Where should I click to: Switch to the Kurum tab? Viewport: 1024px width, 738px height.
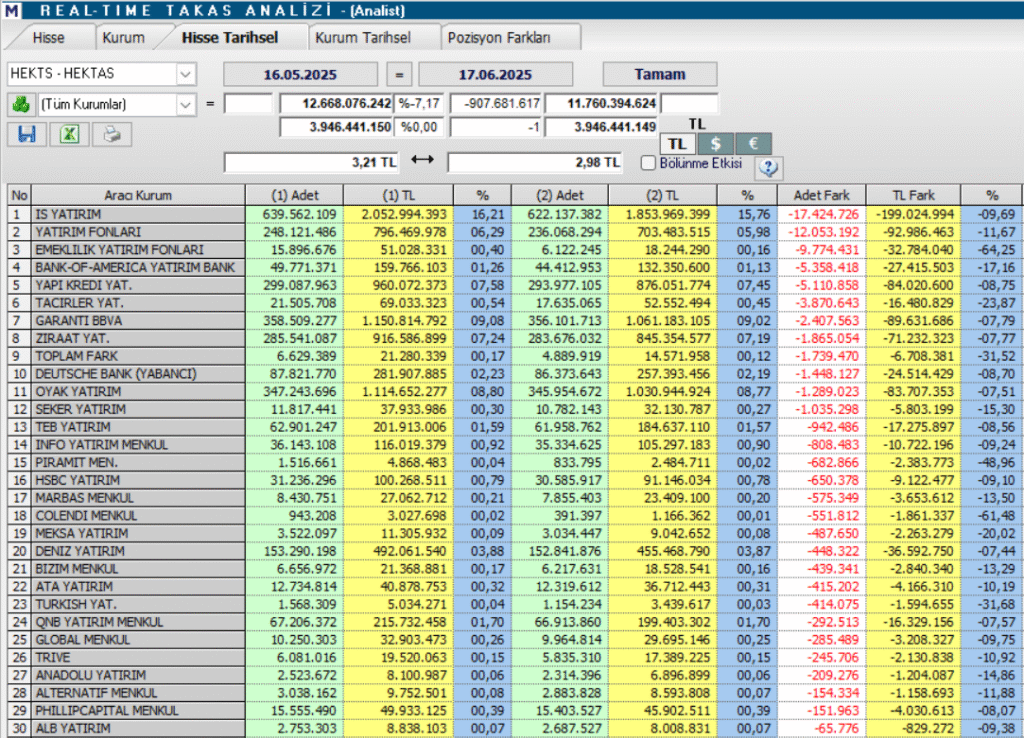point(123,38)
